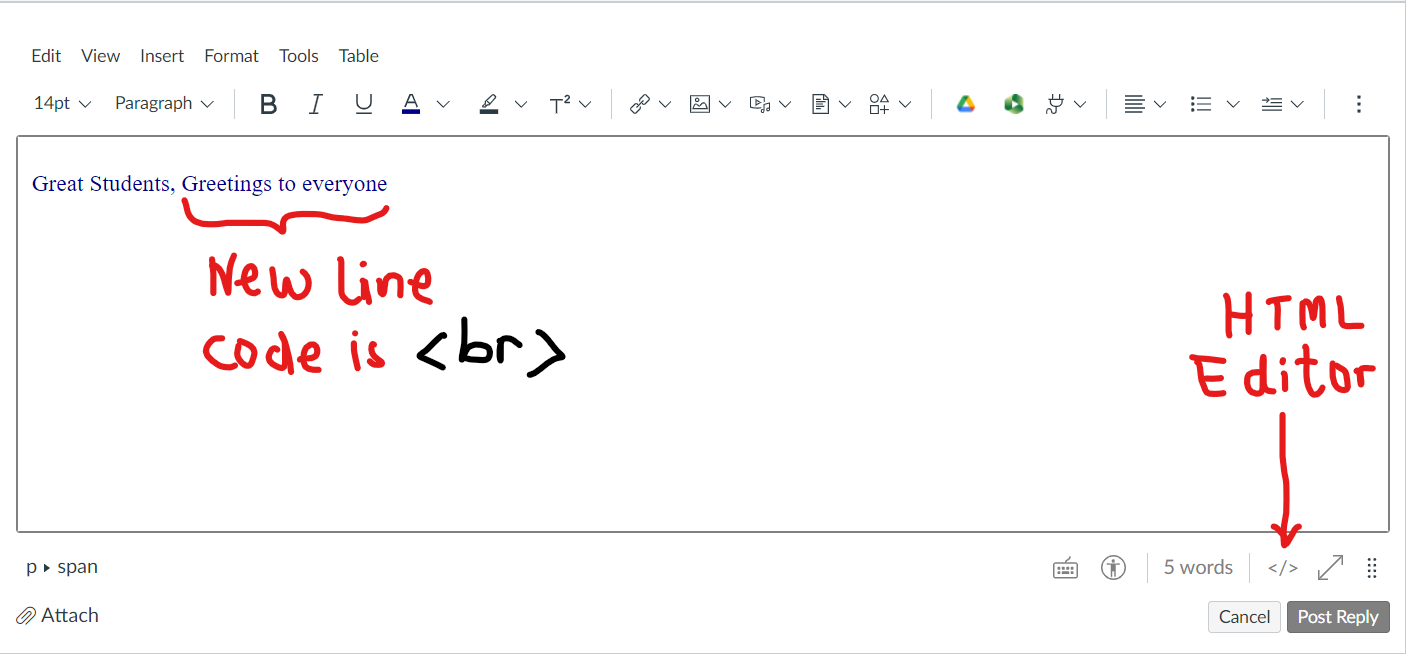Post the reply
The height and width of the screenshot is (657, 1407).
(x=1338, y=616)
